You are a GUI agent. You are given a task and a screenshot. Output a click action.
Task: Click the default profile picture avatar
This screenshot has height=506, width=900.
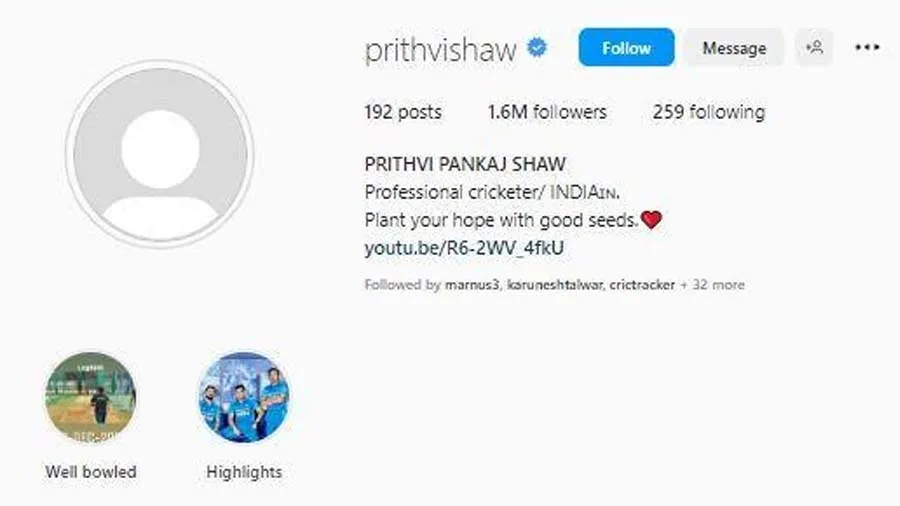pos(160,154)
